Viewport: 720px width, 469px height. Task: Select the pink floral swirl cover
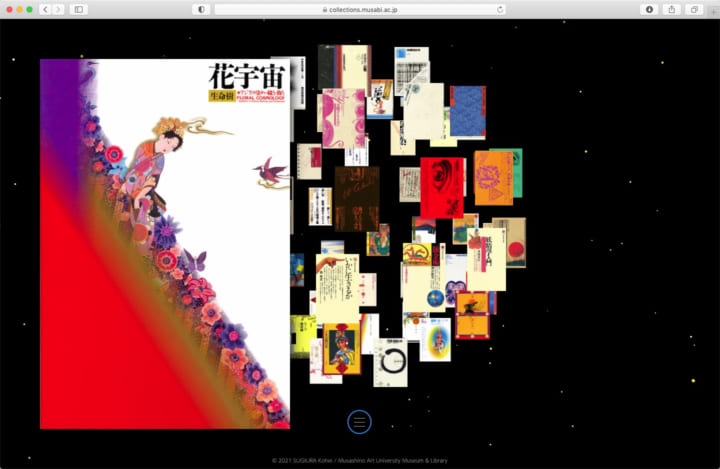(x=344, y=118)
